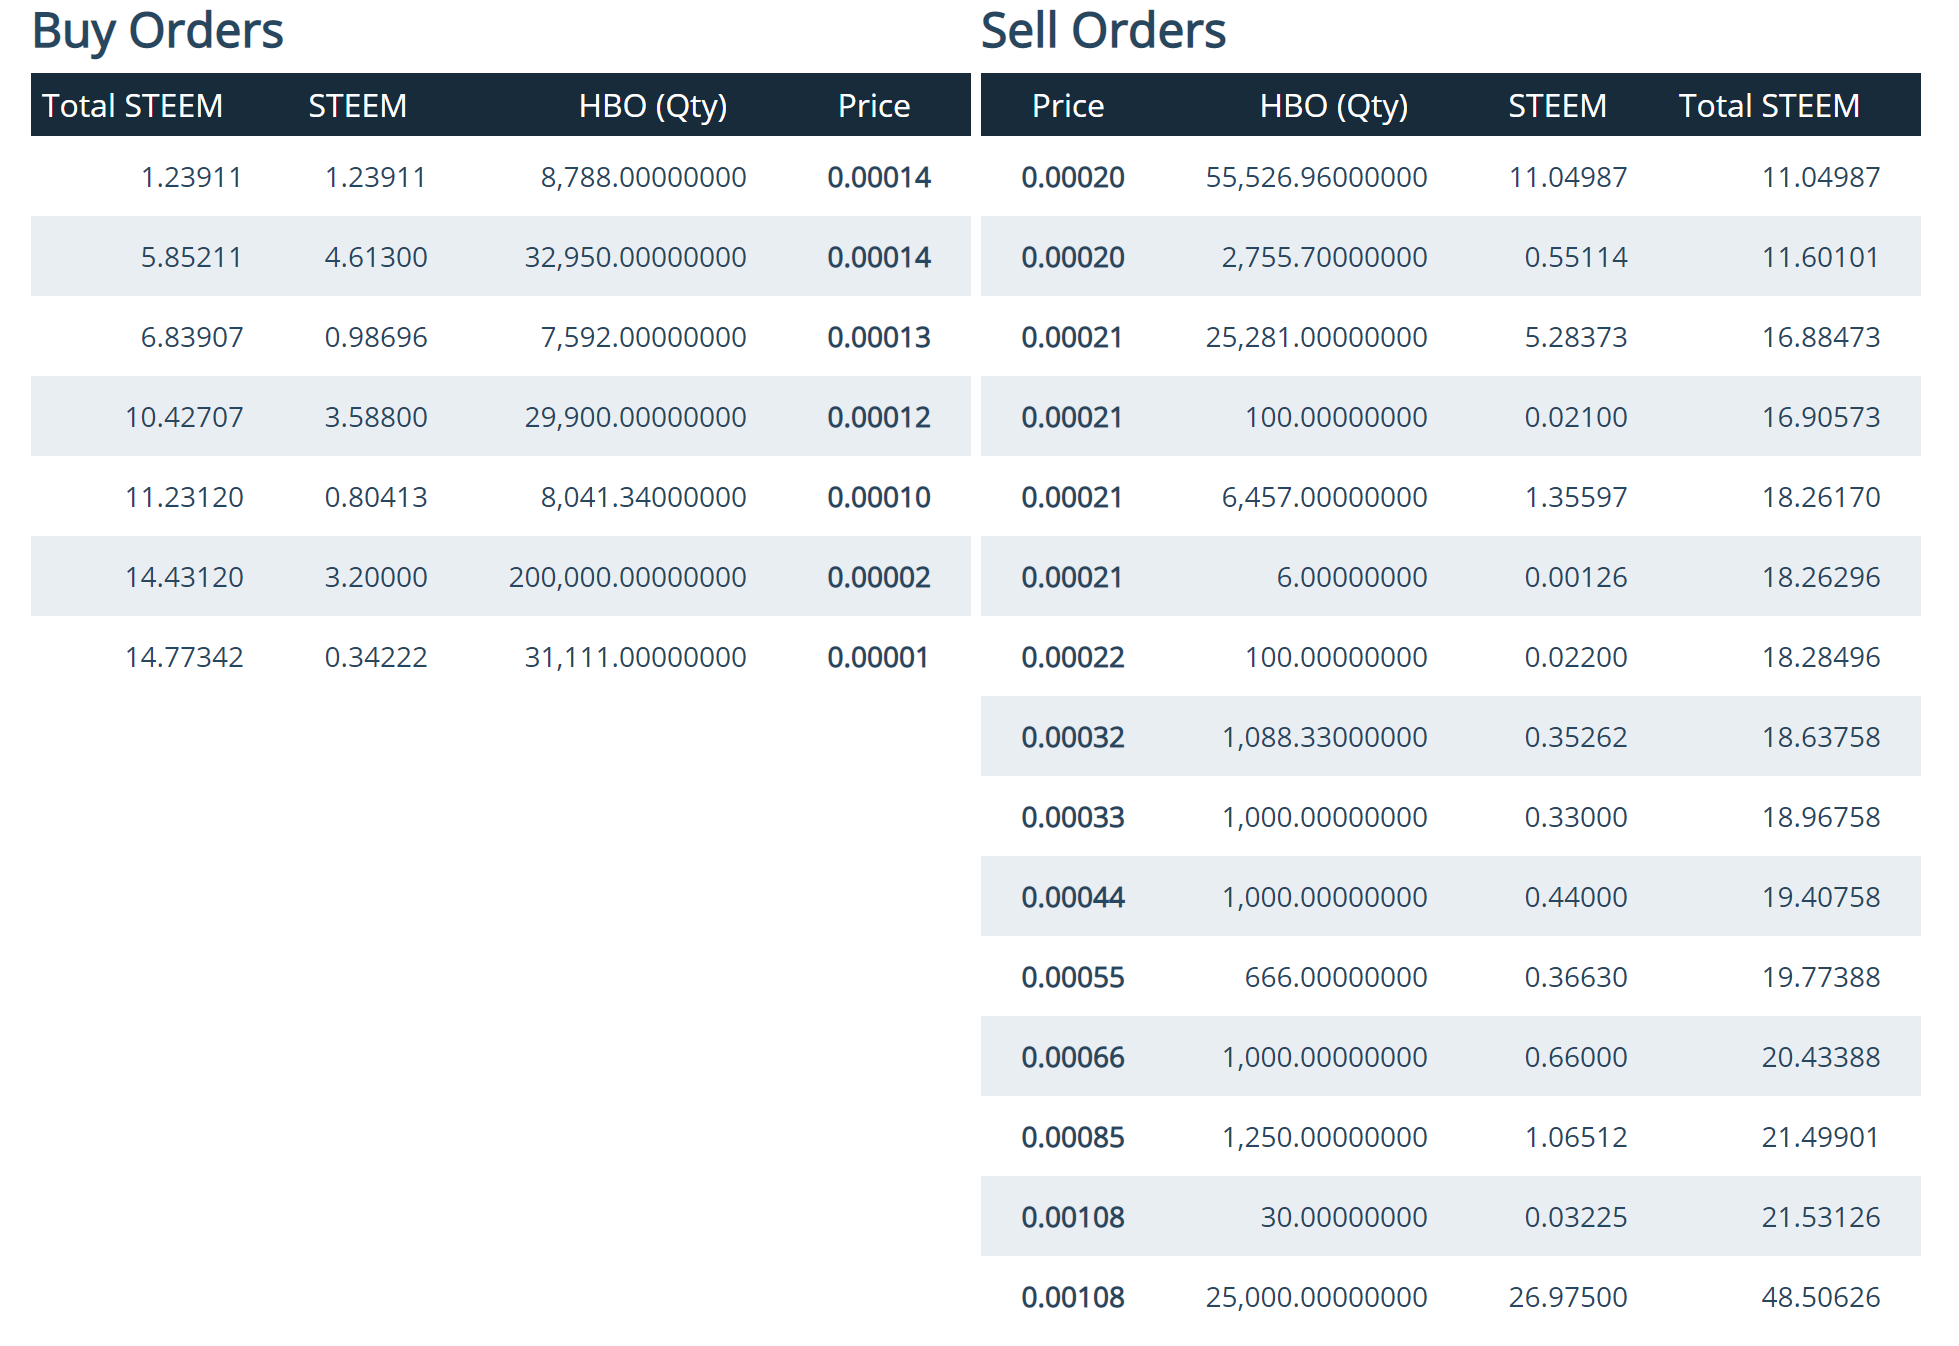
Task: Click the 55,526.96000000 sell quantity cell
Action: pos(1315,178)
